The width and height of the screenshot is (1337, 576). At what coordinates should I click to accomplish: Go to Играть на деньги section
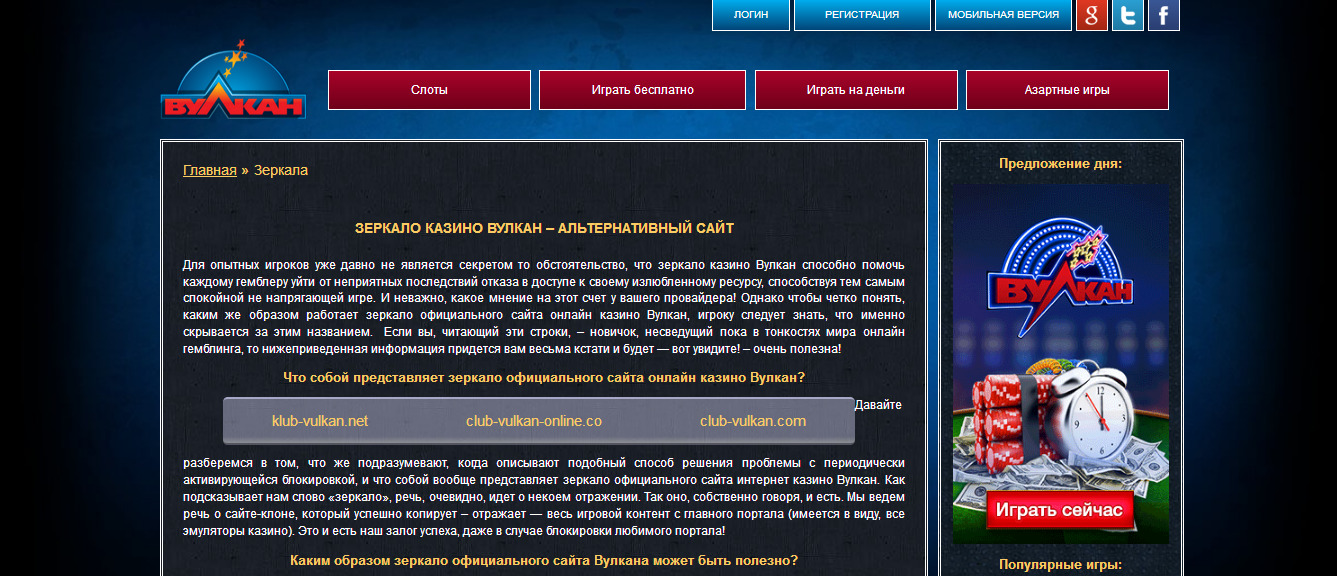pos(856,90)
